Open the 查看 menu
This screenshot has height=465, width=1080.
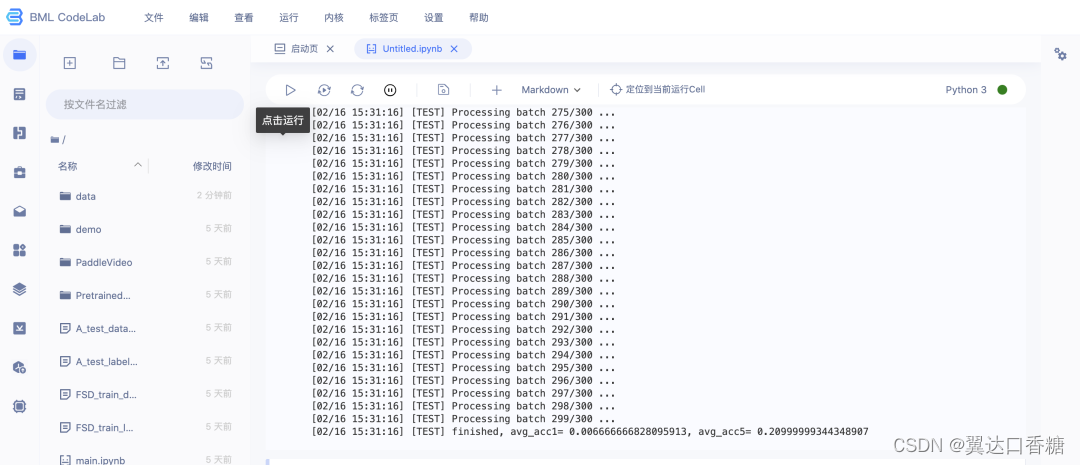[x=244, y=18]
